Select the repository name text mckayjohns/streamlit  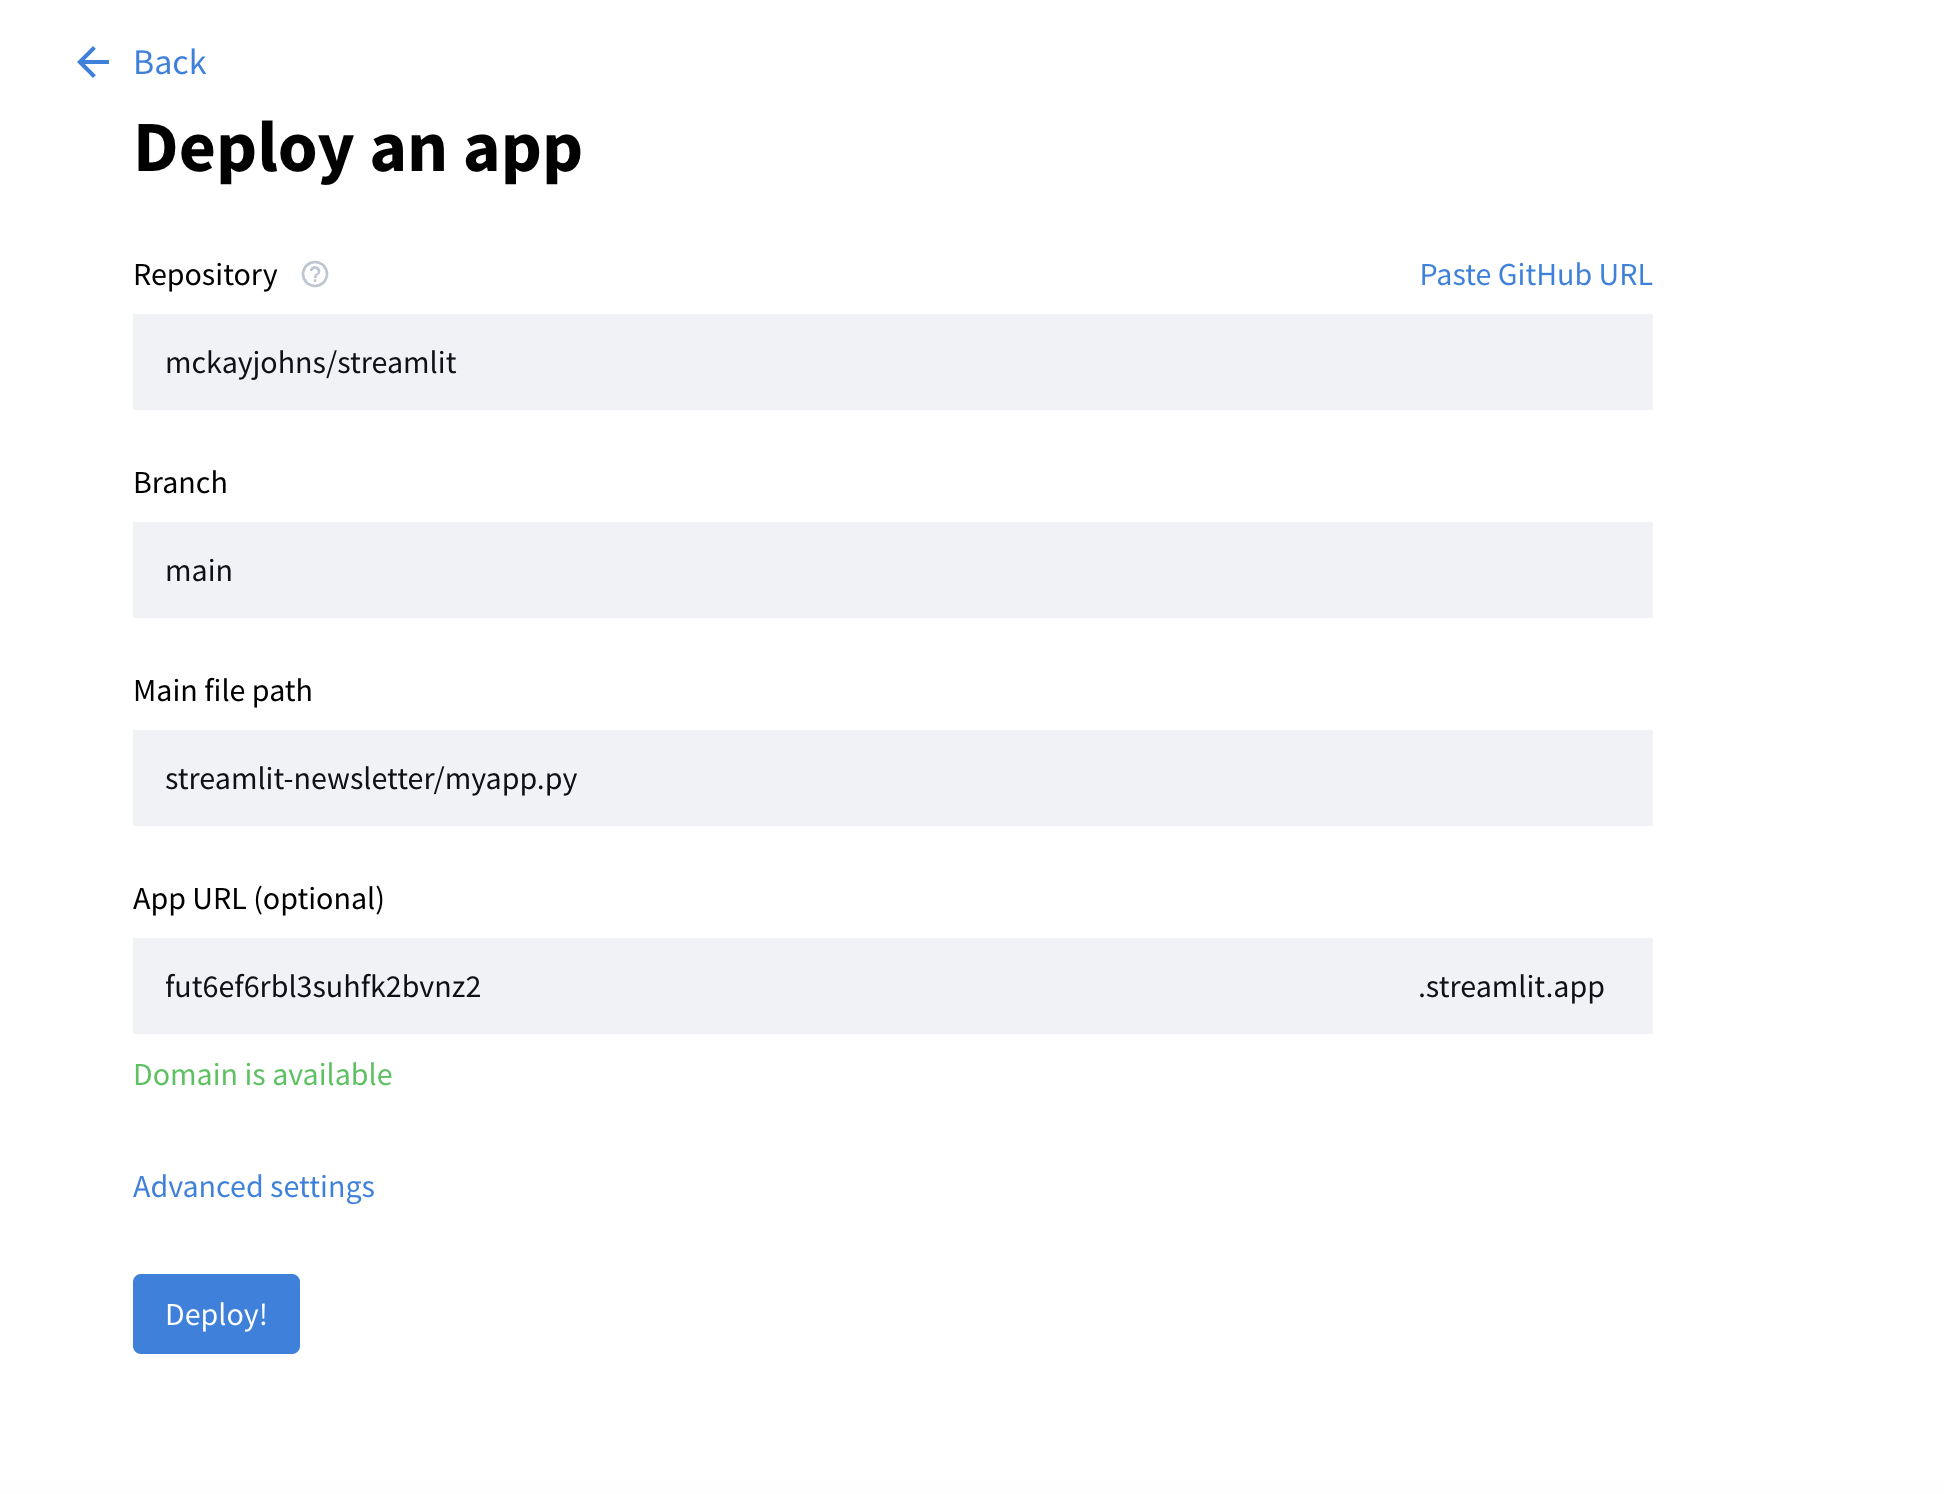[312, 362]
